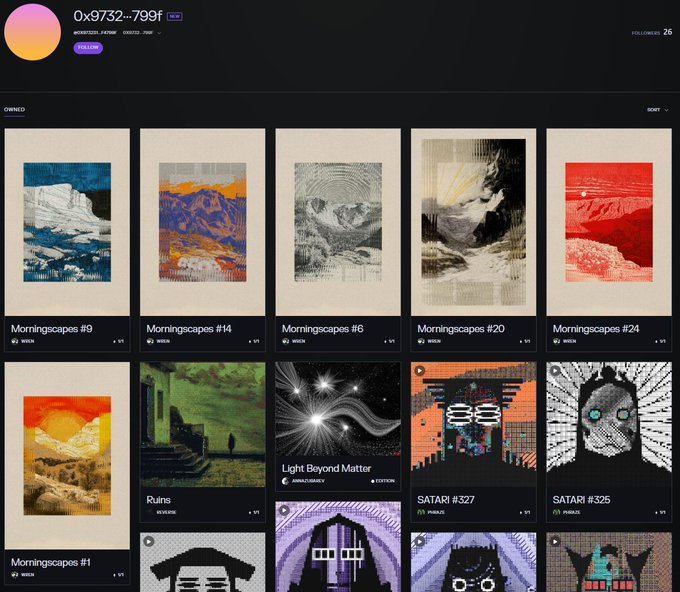
Task: Click the REVERSE creator name under Ruins
Action: tap(167, 512)
